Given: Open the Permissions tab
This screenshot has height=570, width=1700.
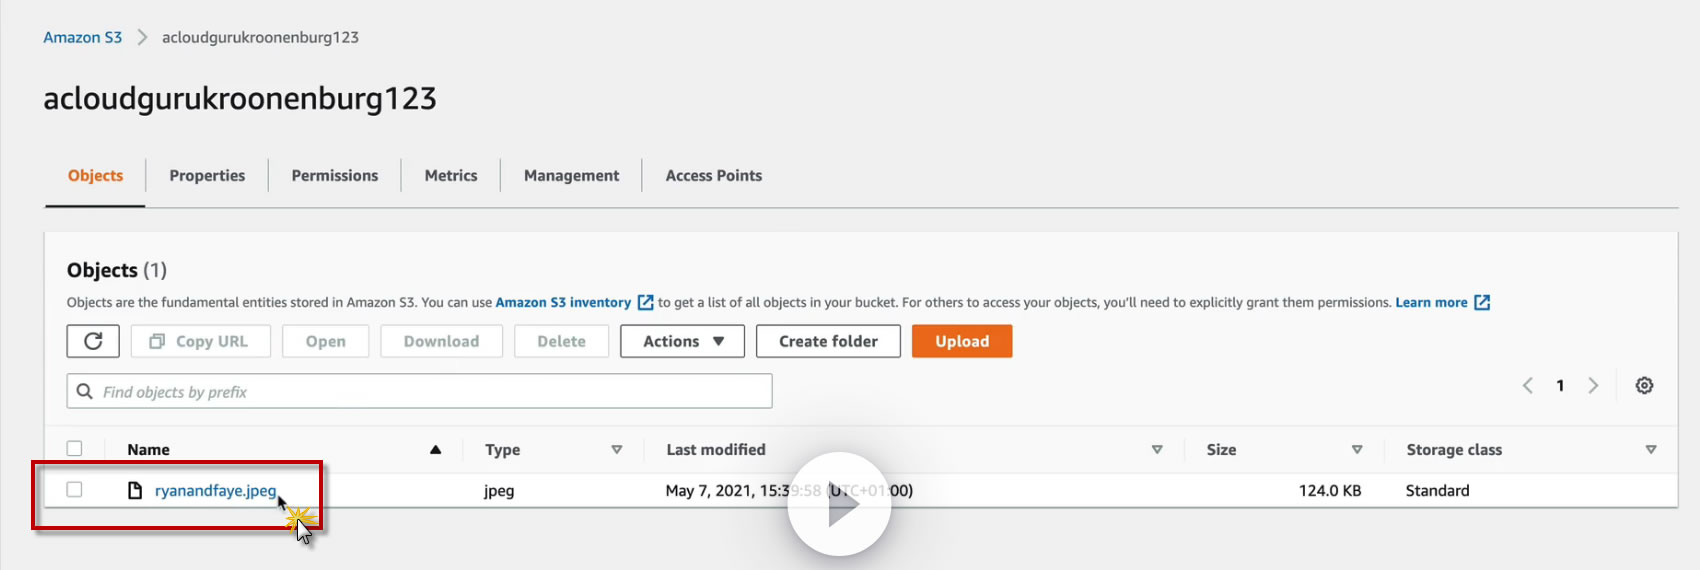Looking at the screenshot, I should (x=335, y=176).
